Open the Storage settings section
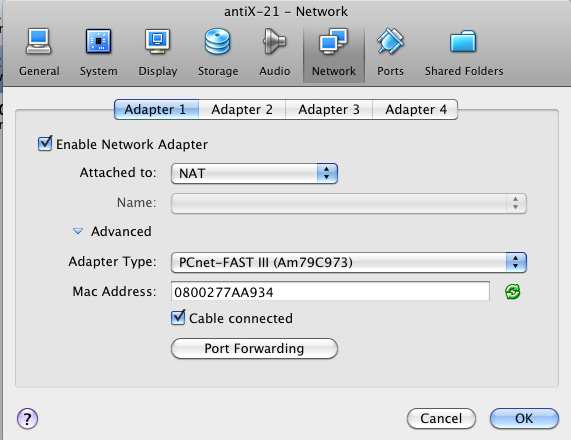 (x=218, y=52)
